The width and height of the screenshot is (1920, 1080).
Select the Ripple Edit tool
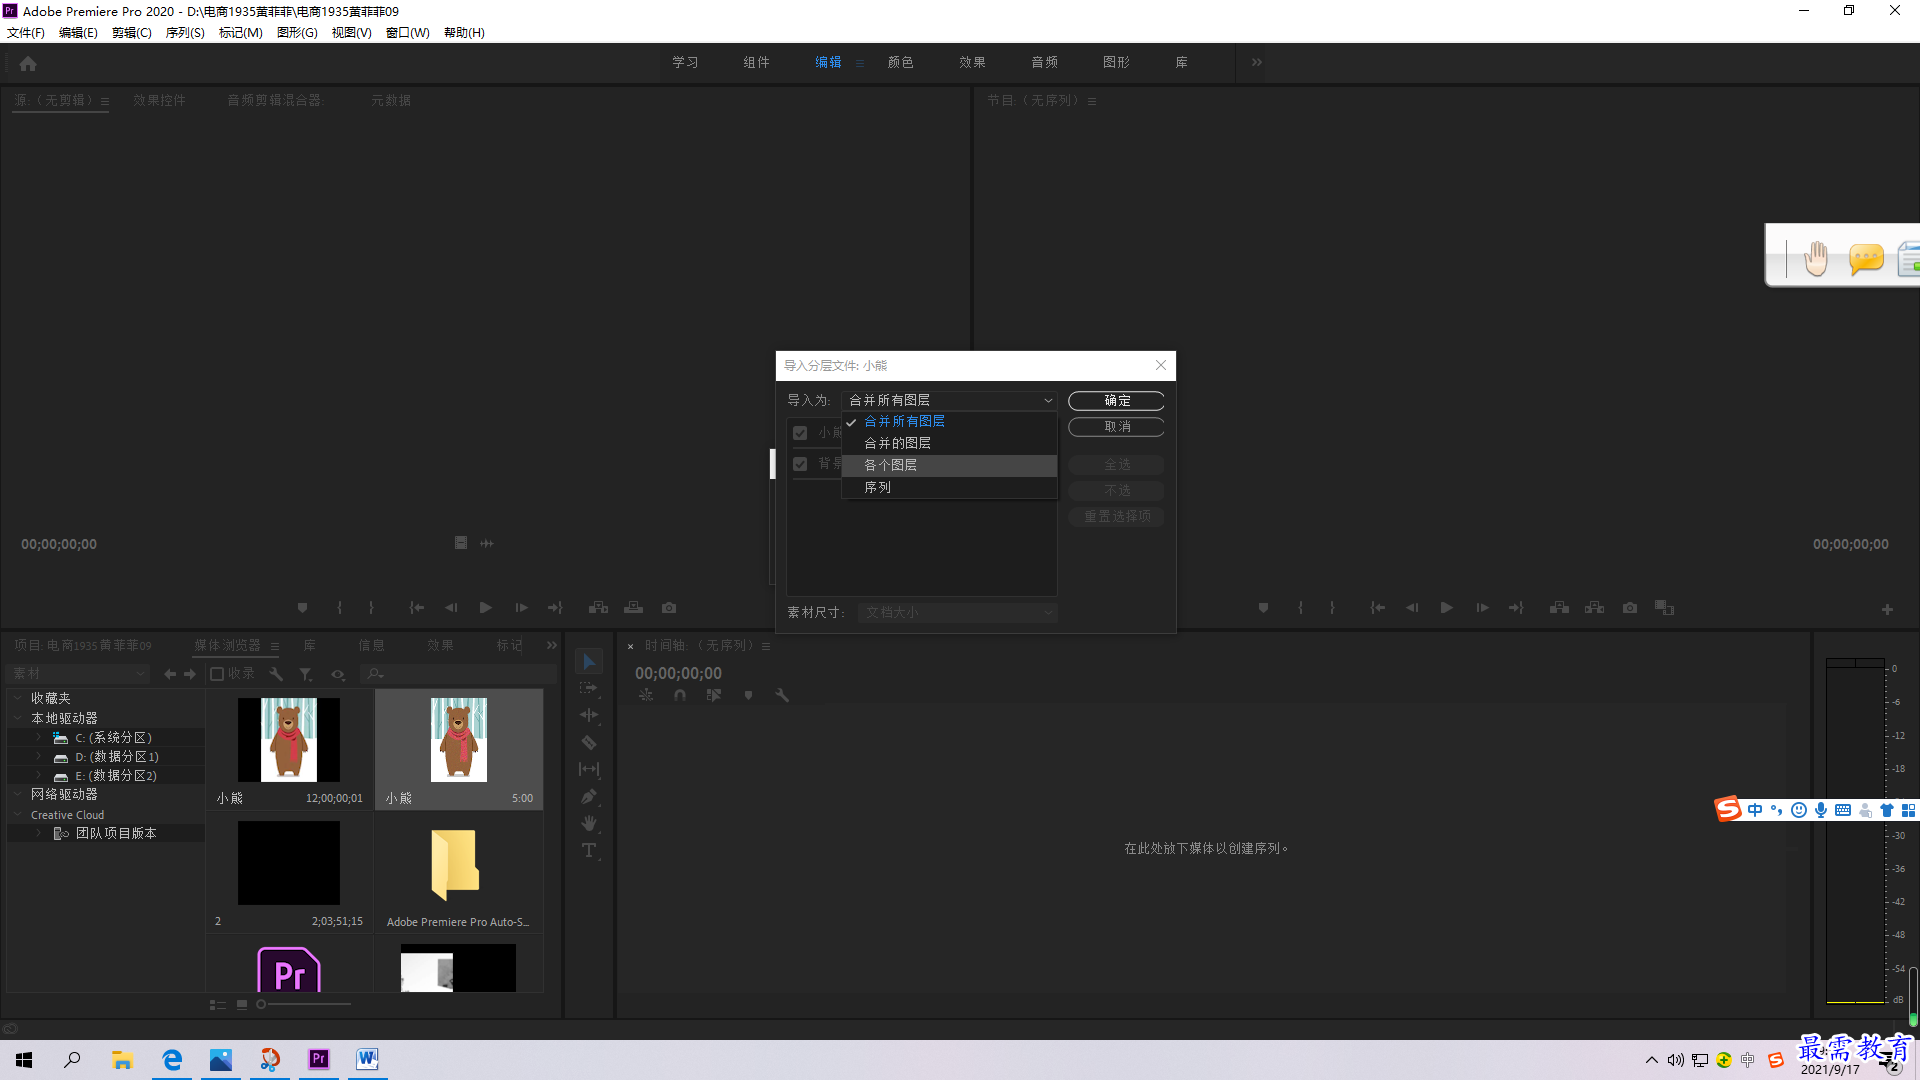coord(589,715)
